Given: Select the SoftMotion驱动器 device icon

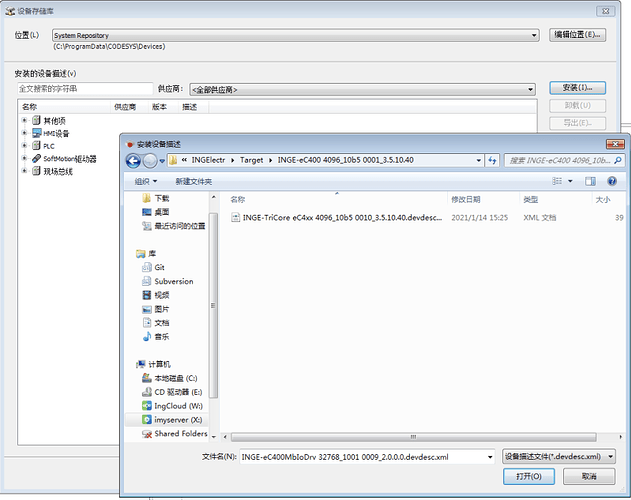Looking at the screenshot, I should click(x=37, y=158).
